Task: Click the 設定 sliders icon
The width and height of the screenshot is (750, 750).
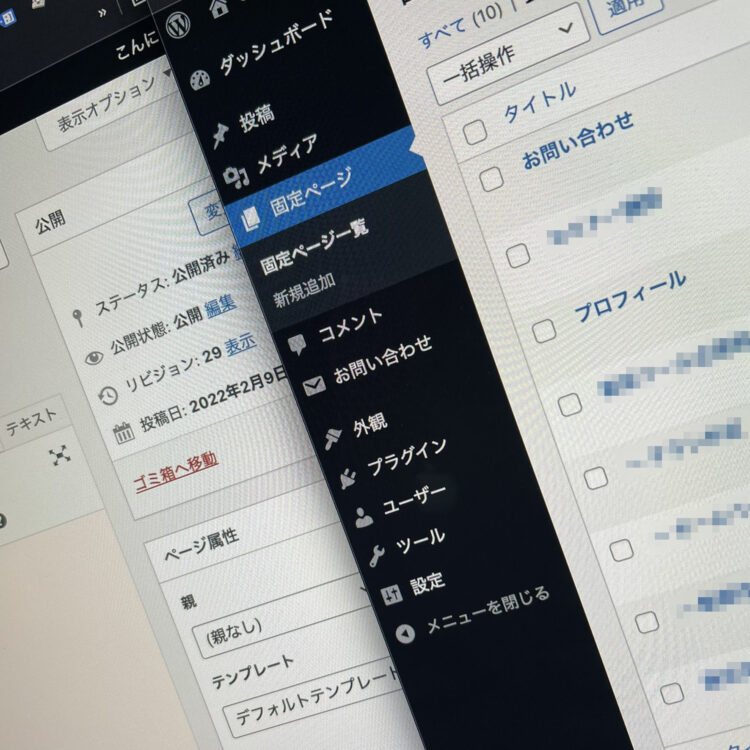Action: pyautogui.click(x=391, y=595)
